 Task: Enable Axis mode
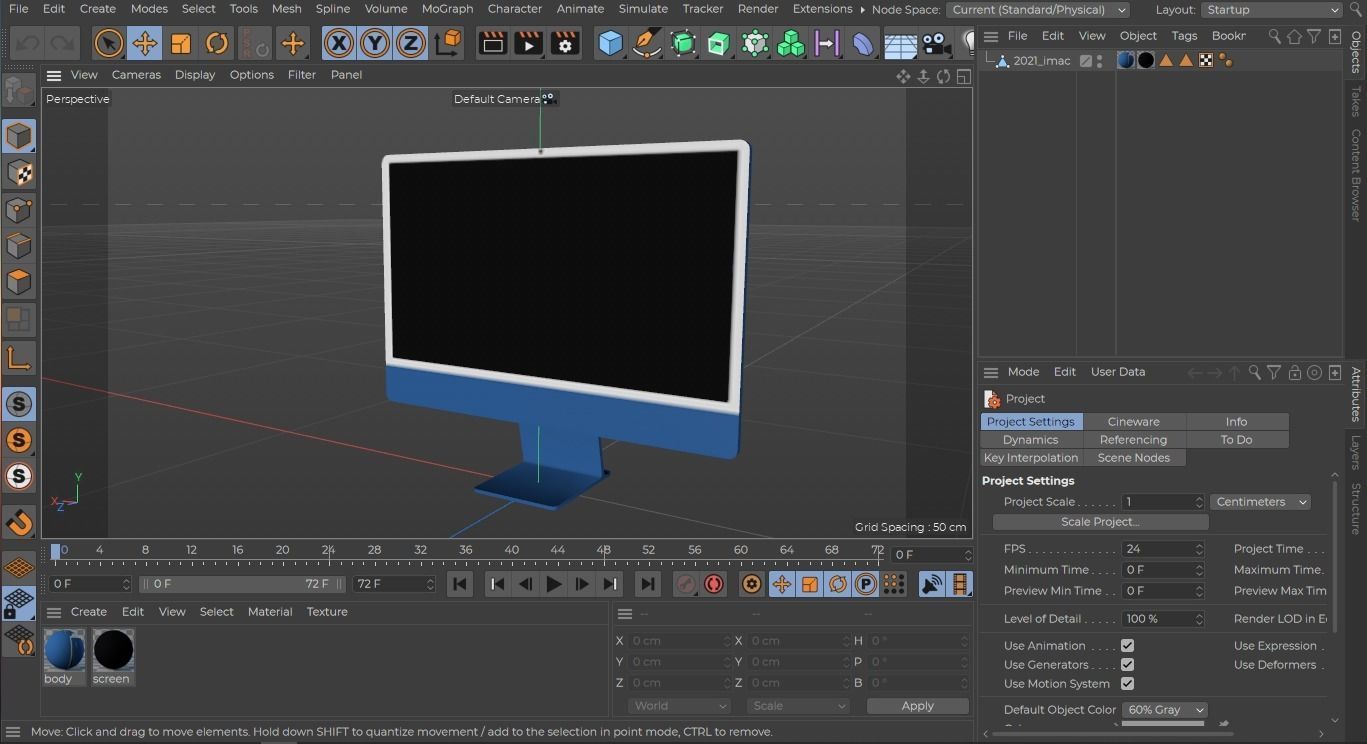click(19, 358)
